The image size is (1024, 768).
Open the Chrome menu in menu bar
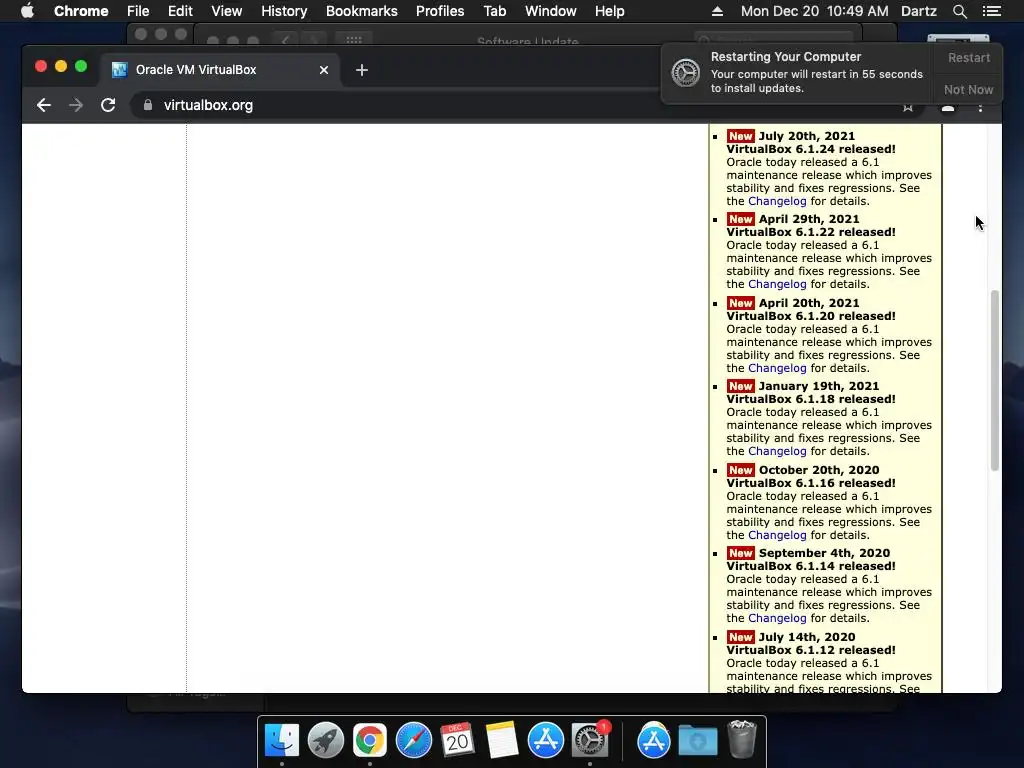click(x=81, y=11)
